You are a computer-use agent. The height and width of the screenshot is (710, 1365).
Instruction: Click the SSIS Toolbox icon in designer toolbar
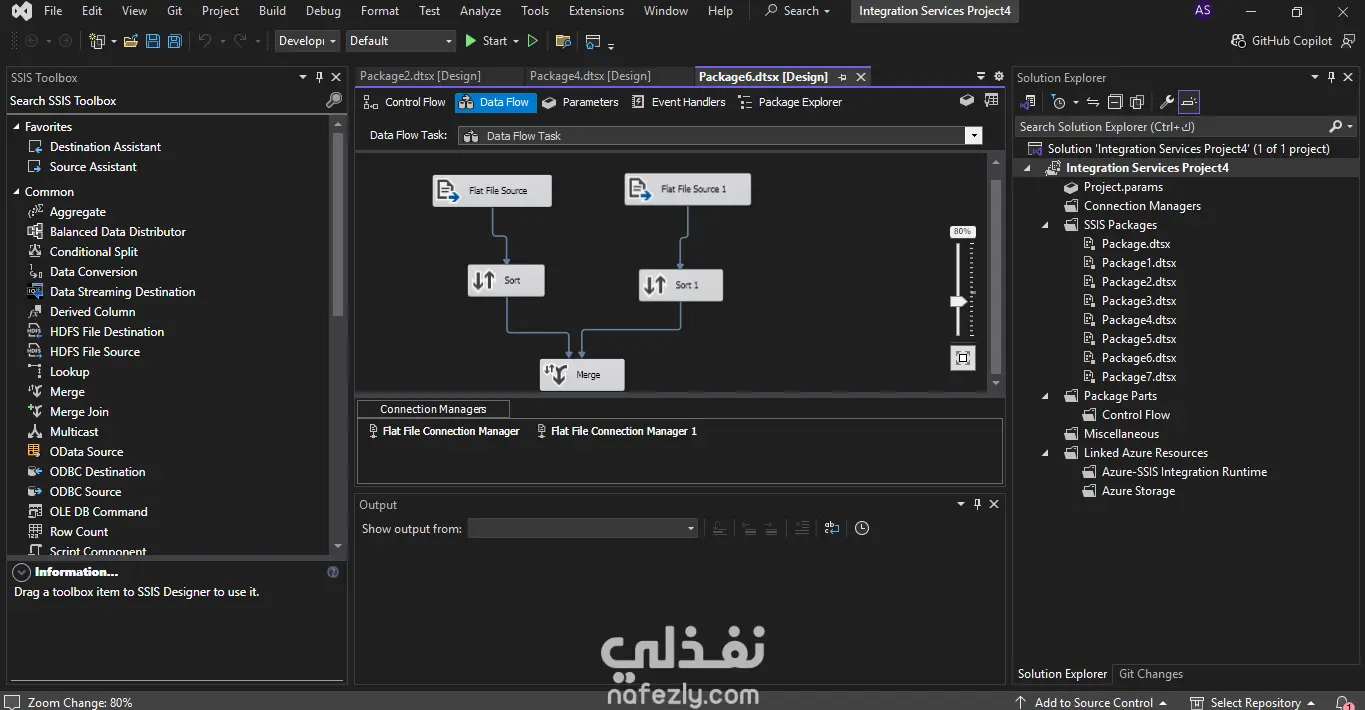point(966,100)
